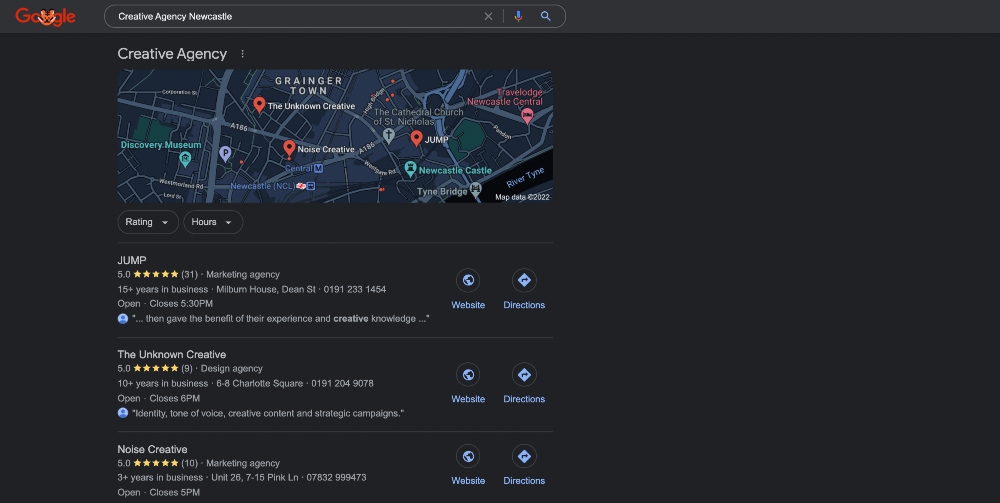Click the Newcastle Castle map marker
Viewport: 1000px width, 503px height.
coord(410,169)
